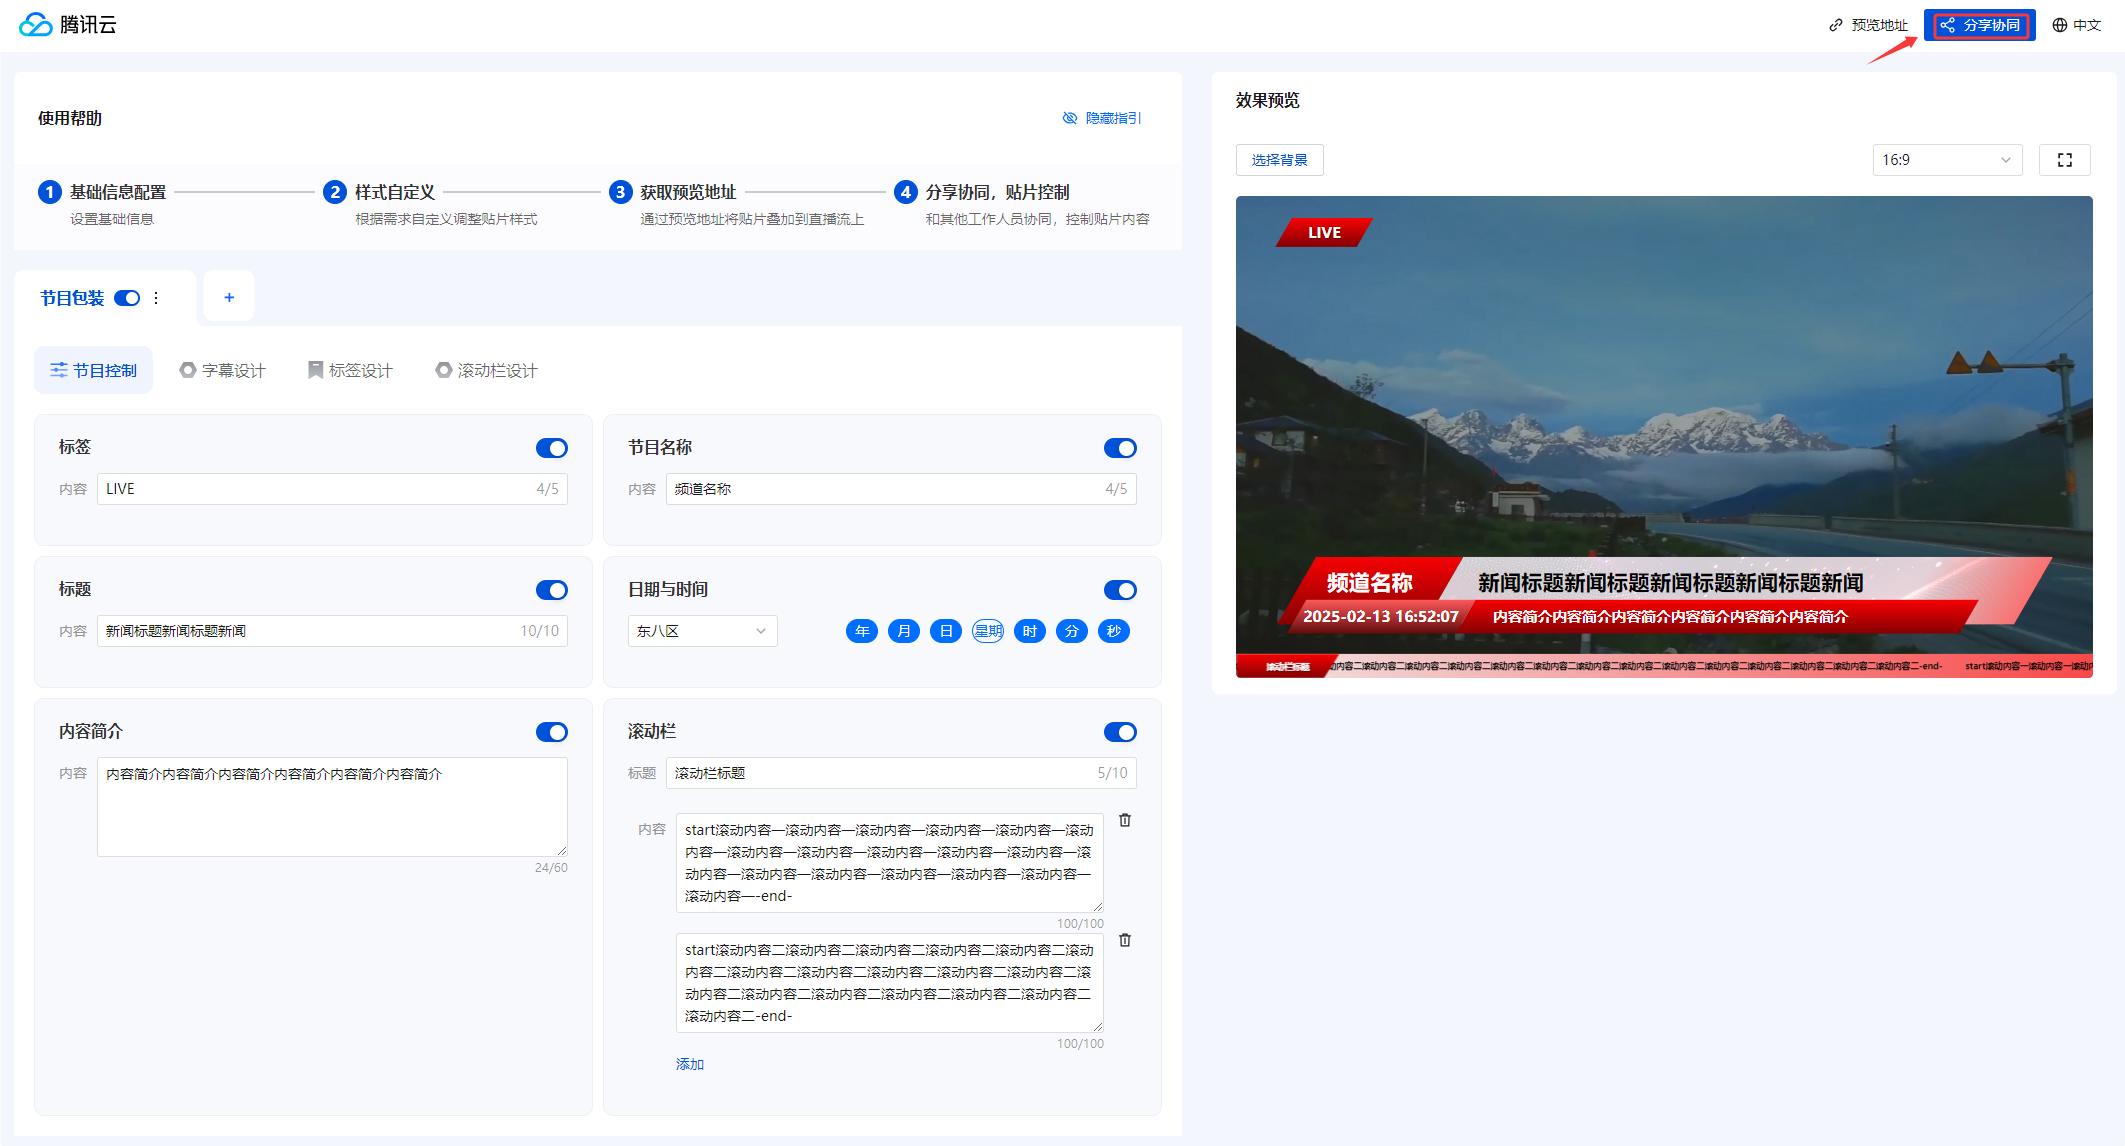Image resolution: width=2125 pixels, height=1146 pixels.
Task: Delete the first scrolling content entry
Action: coord(1125,820)
